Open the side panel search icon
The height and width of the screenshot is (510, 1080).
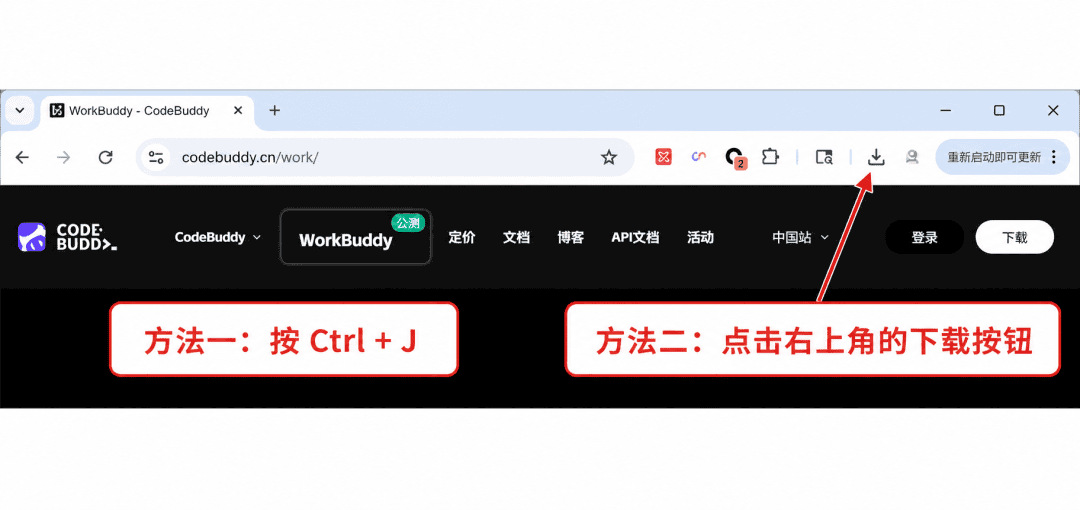tap(824, 157)
